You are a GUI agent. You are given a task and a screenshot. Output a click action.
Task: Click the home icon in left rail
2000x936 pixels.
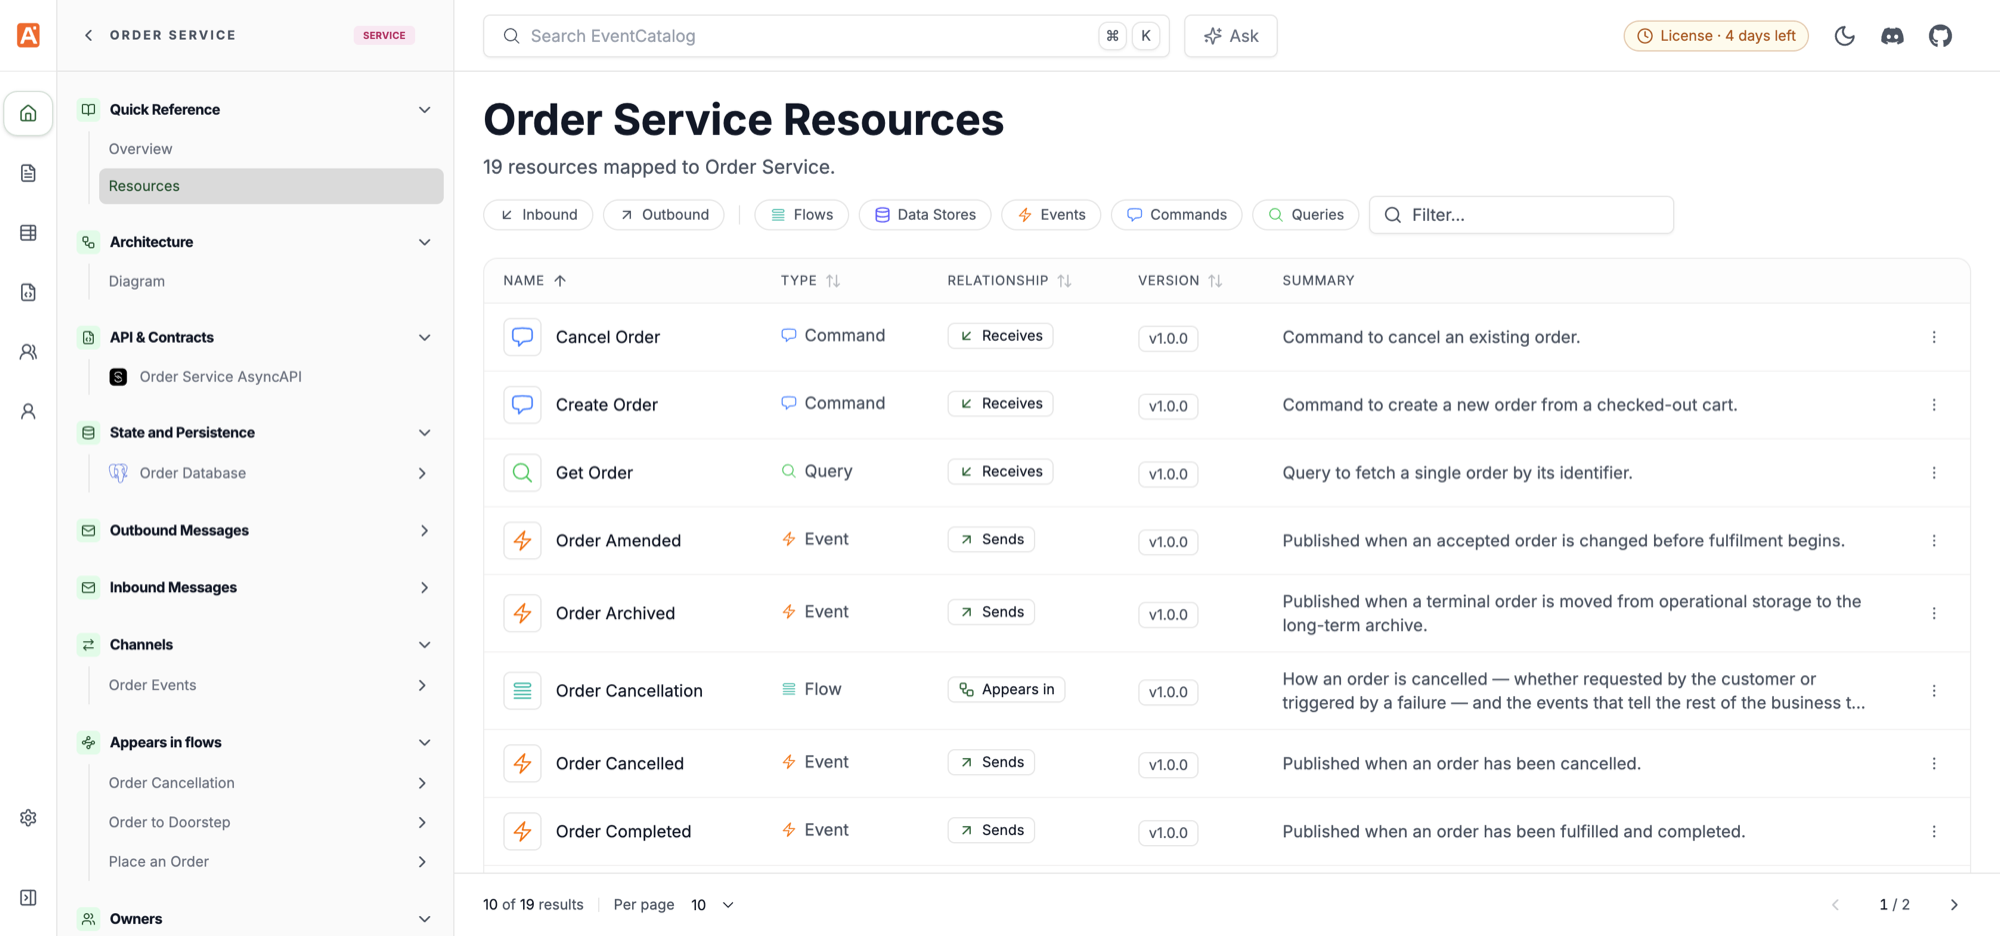click(28, 113)
